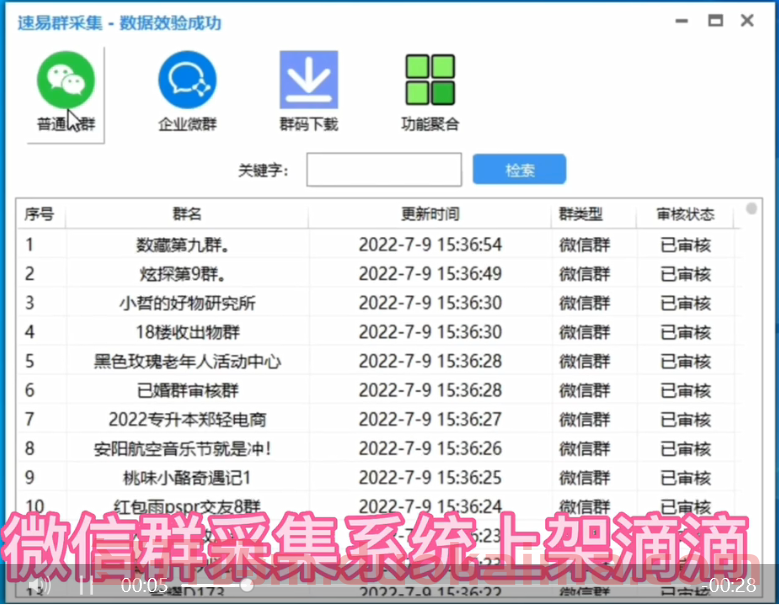Click the elapsed time 00:05 label

pos(144,586)
